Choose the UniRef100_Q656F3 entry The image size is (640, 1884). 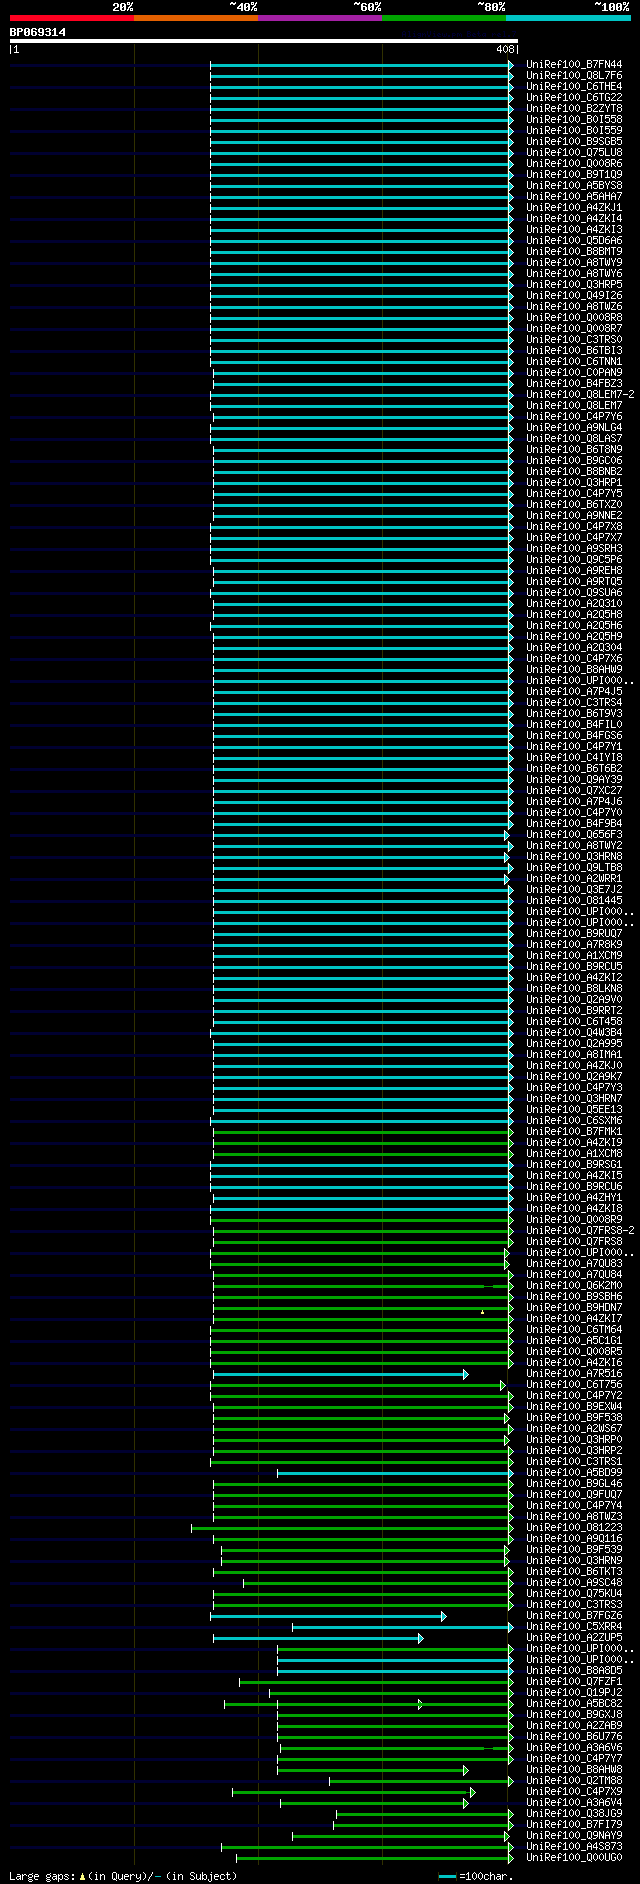click(x=574, y=835)
